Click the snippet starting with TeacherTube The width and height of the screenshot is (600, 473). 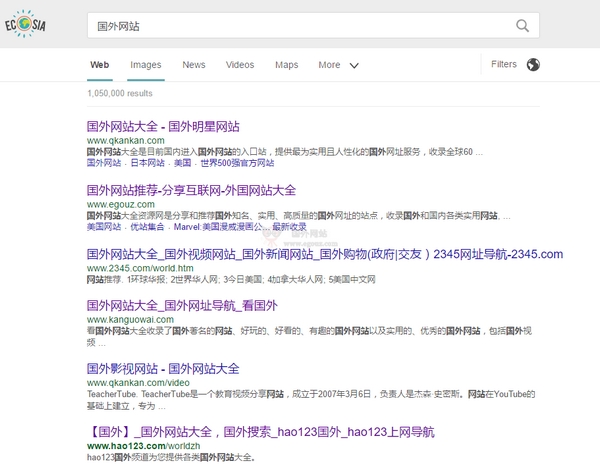point(311,400)
